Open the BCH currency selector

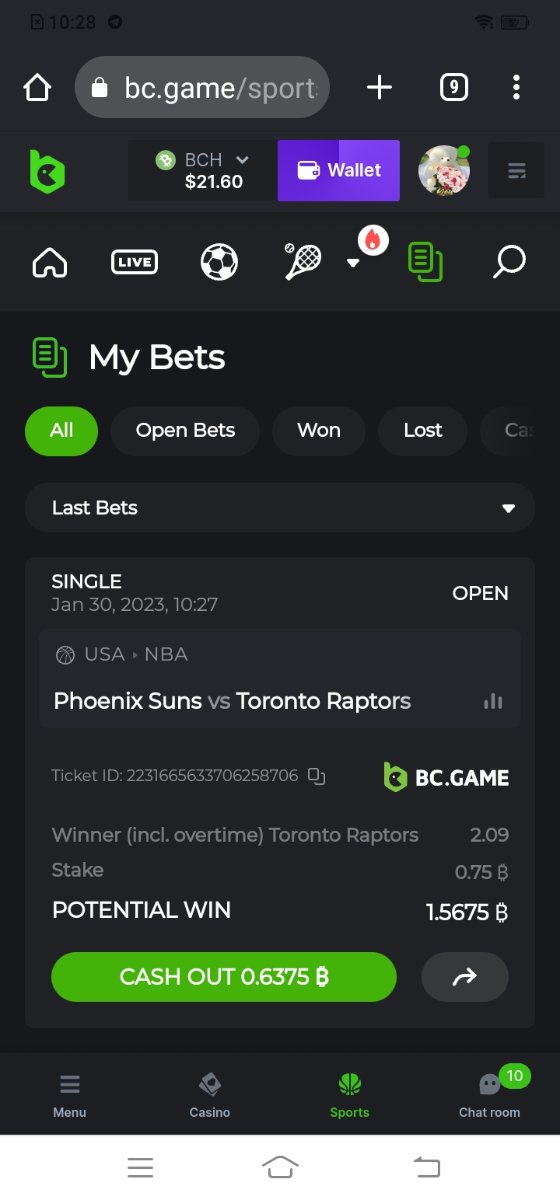[203, 171]
